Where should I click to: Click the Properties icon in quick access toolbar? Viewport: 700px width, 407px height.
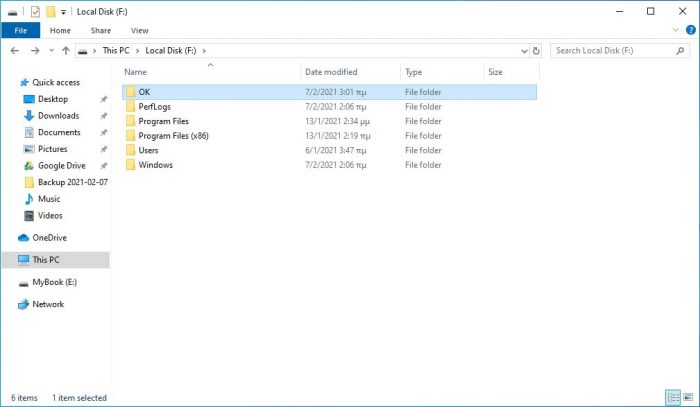(x=35, y=11)
